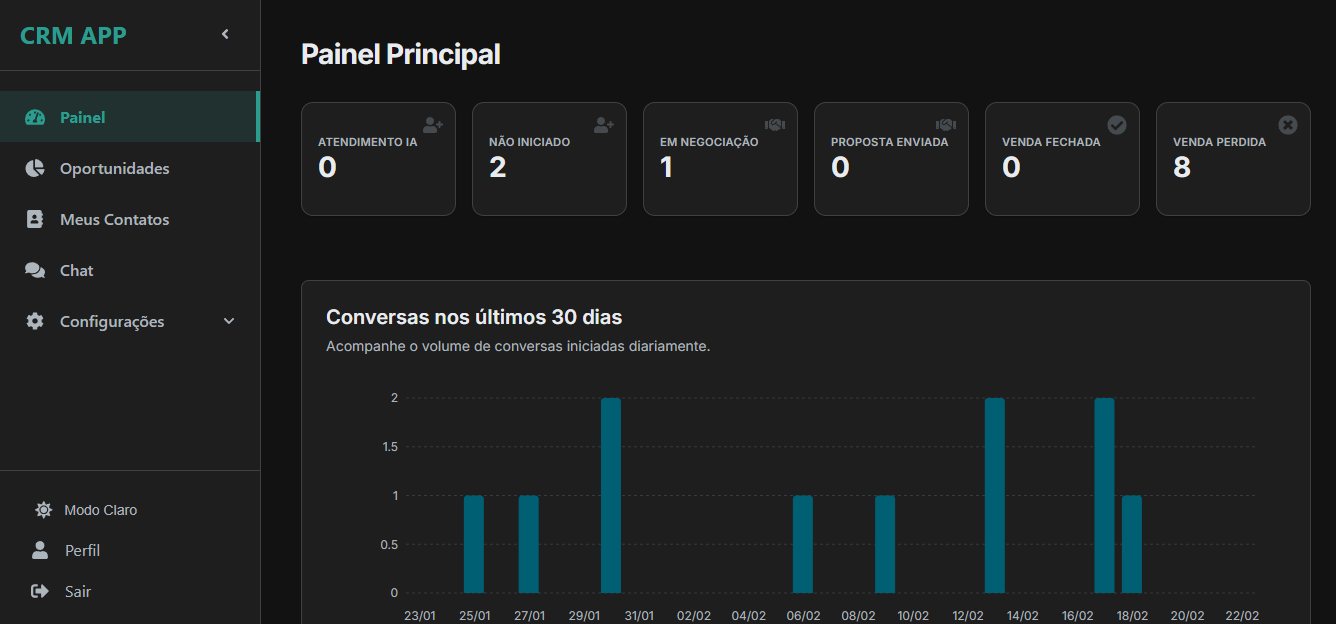The height and width of the screenshot is (624, 1336).
Task: Click the checkmark icon on Venda Fechada card
Action: (1117, 125)
